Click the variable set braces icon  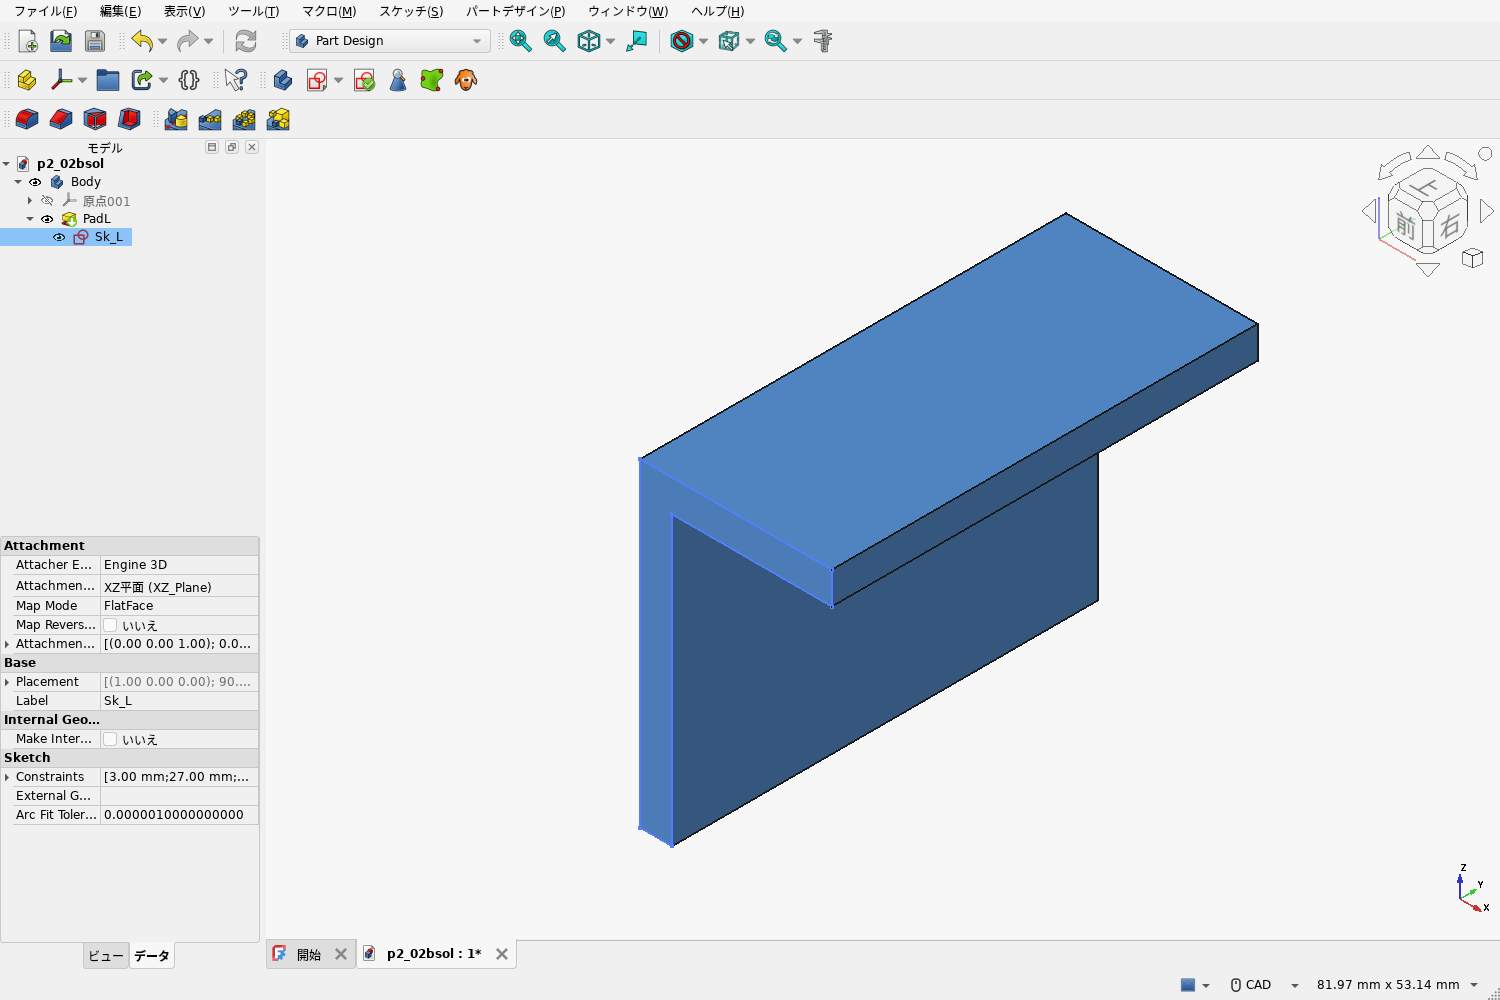189,80
